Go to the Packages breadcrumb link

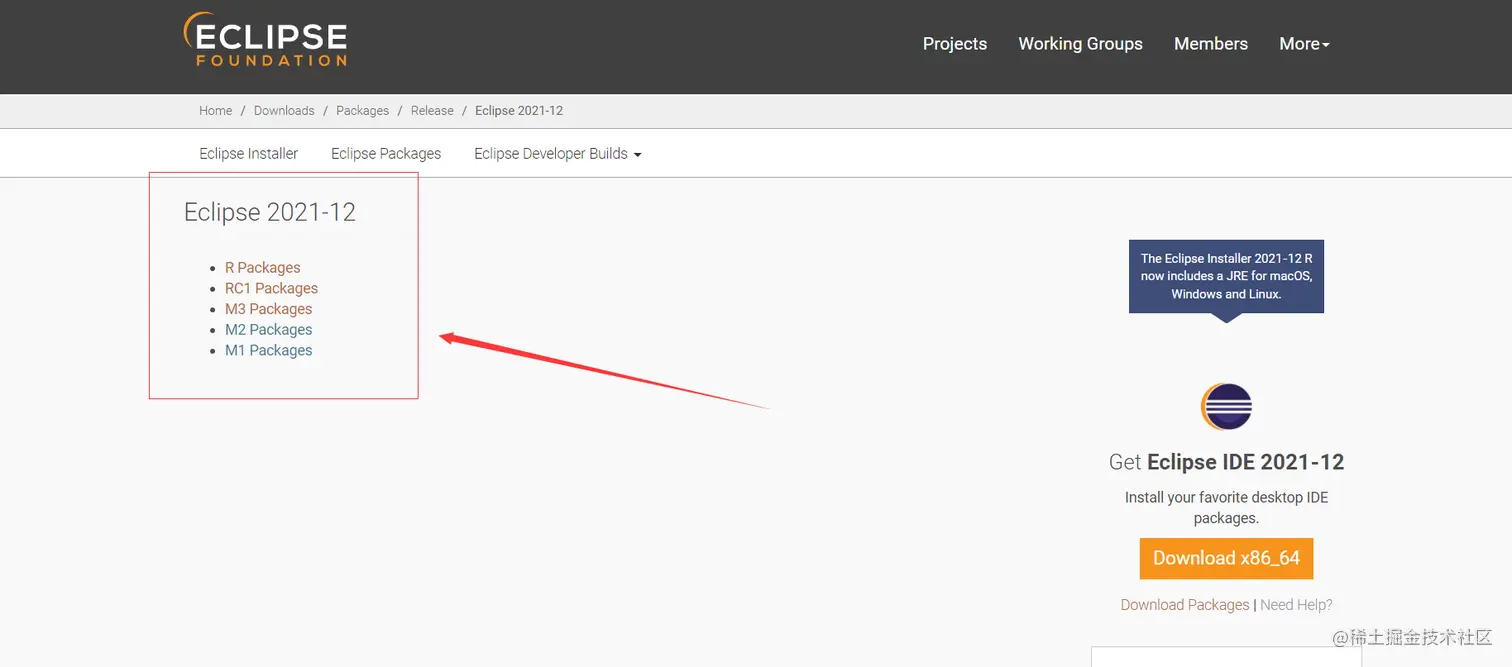[362, 111]
